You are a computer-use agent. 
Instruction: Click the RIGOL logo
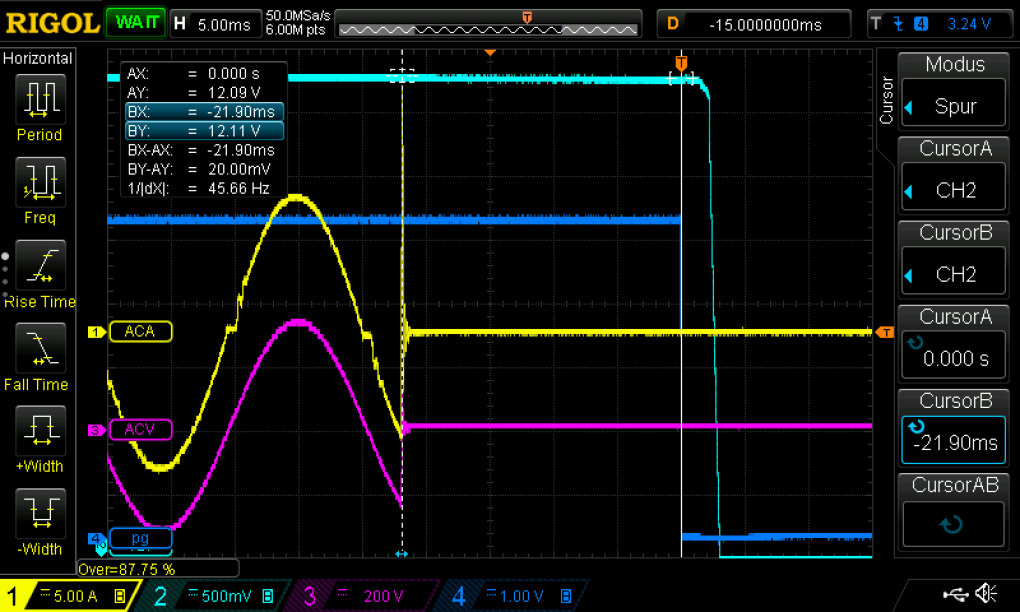coord(52,23)
